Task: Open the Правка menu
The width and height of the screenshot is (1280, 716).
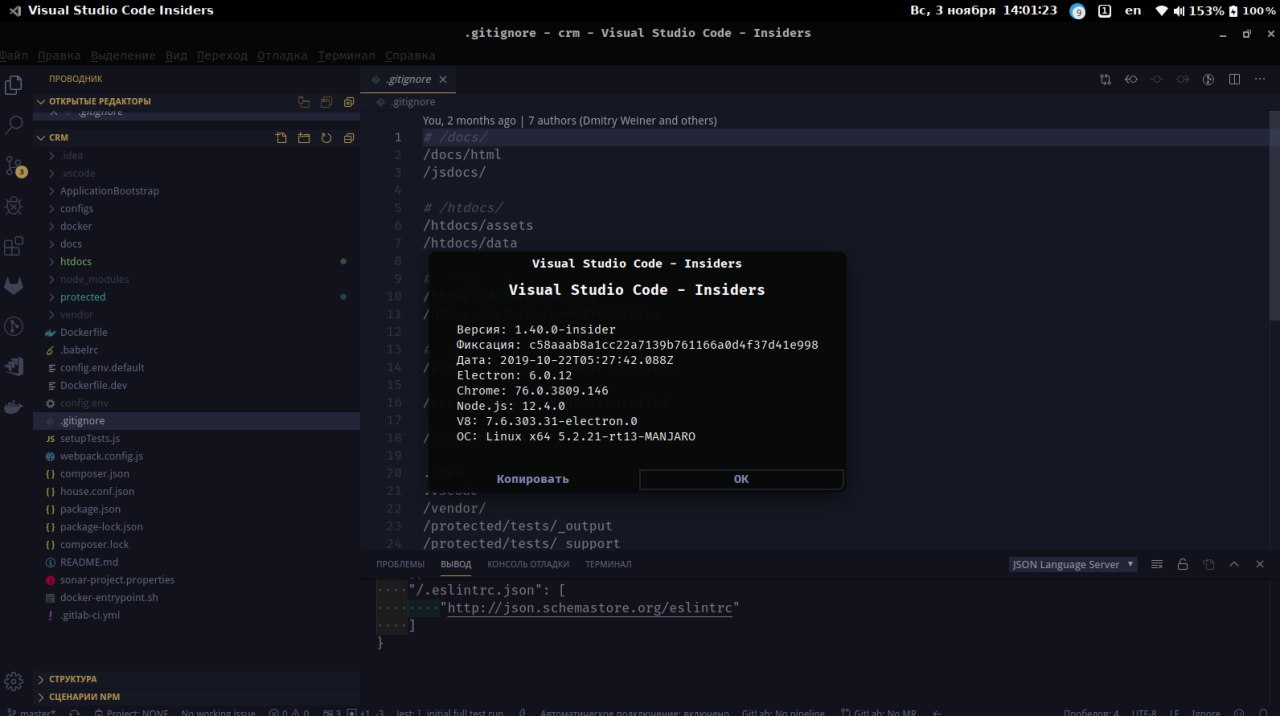Action: (59, 56)
